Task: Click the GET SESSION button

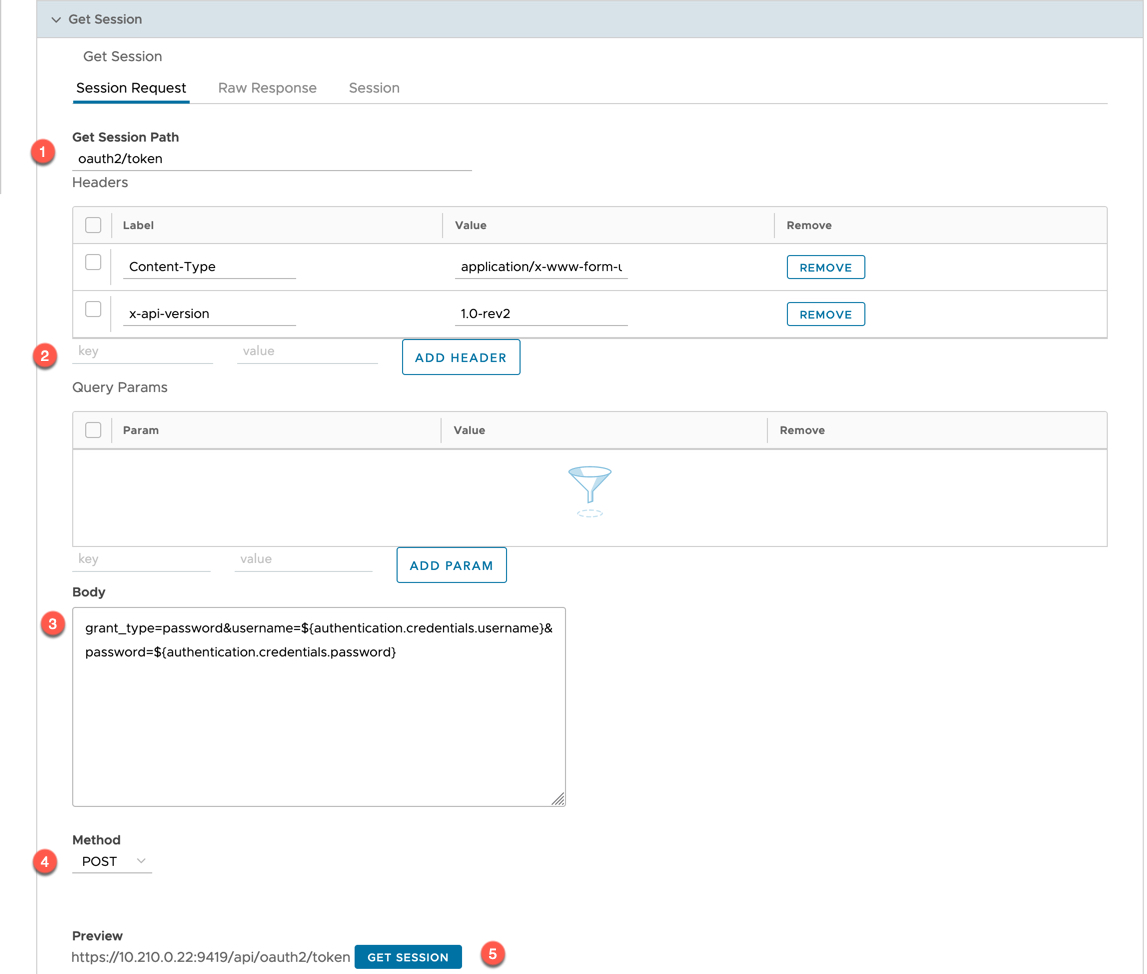Action: tap(408, 957)
